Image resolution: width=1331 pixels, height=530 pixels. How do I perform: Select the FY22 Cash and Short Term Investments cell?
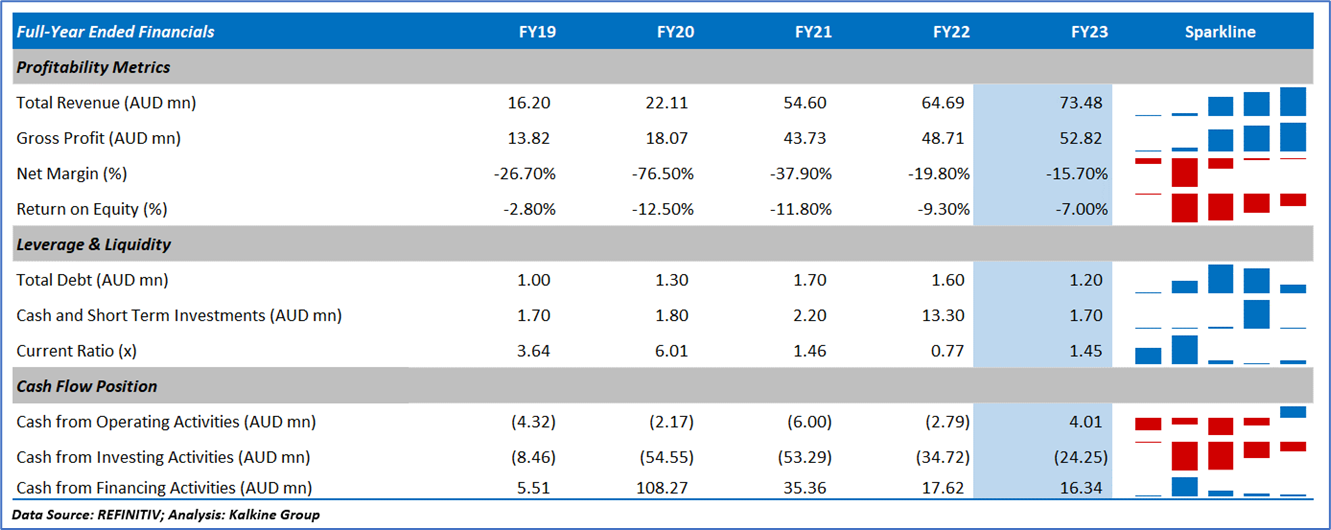pyautogui.click(x=949, y=316)
